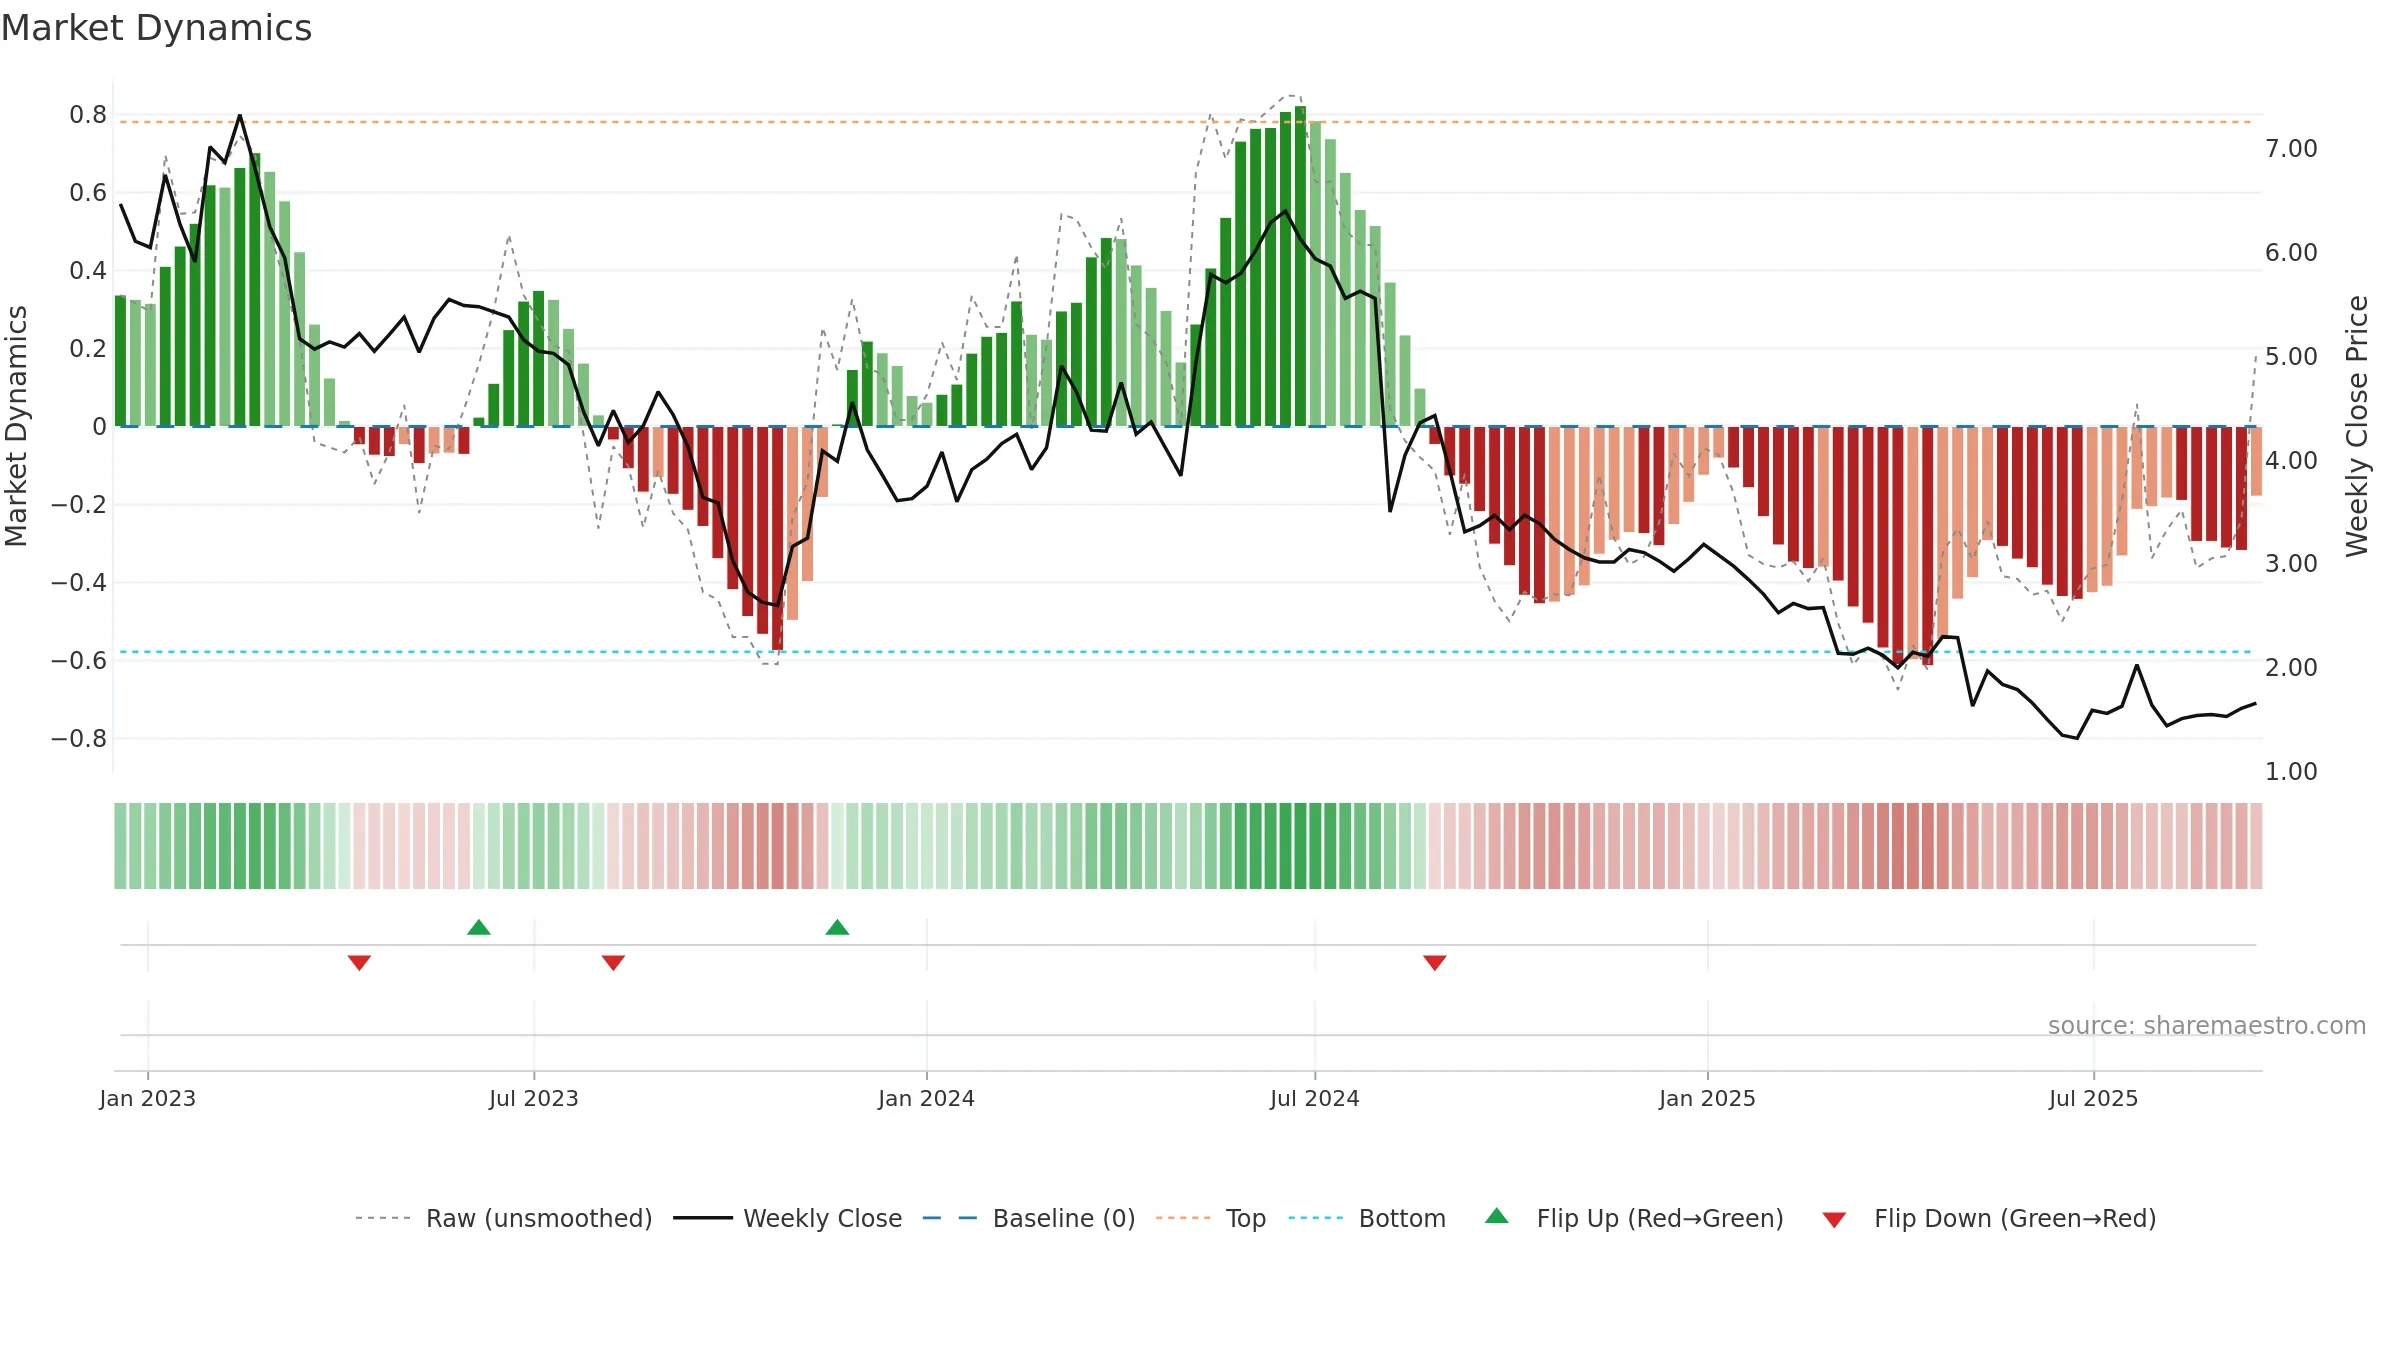
Task: Click the Jan 2024 axis label
Action: (927, 1098)
